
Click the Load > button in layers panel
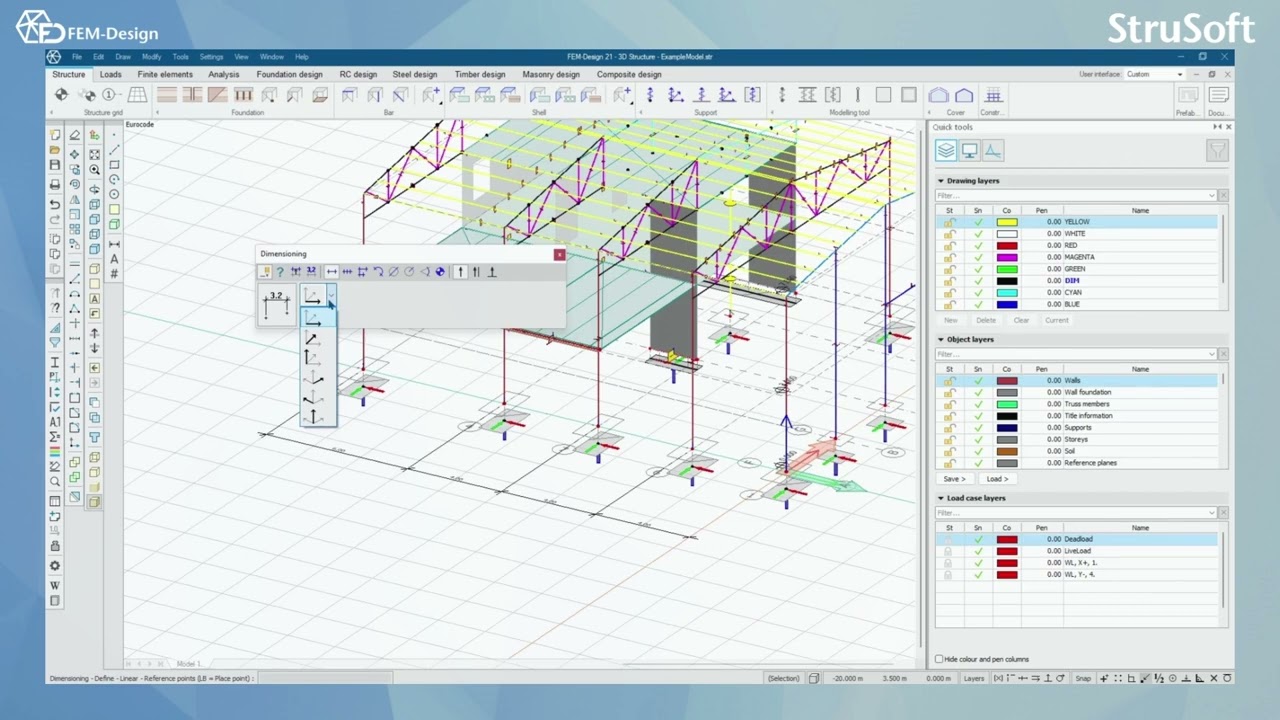(997, 479)
